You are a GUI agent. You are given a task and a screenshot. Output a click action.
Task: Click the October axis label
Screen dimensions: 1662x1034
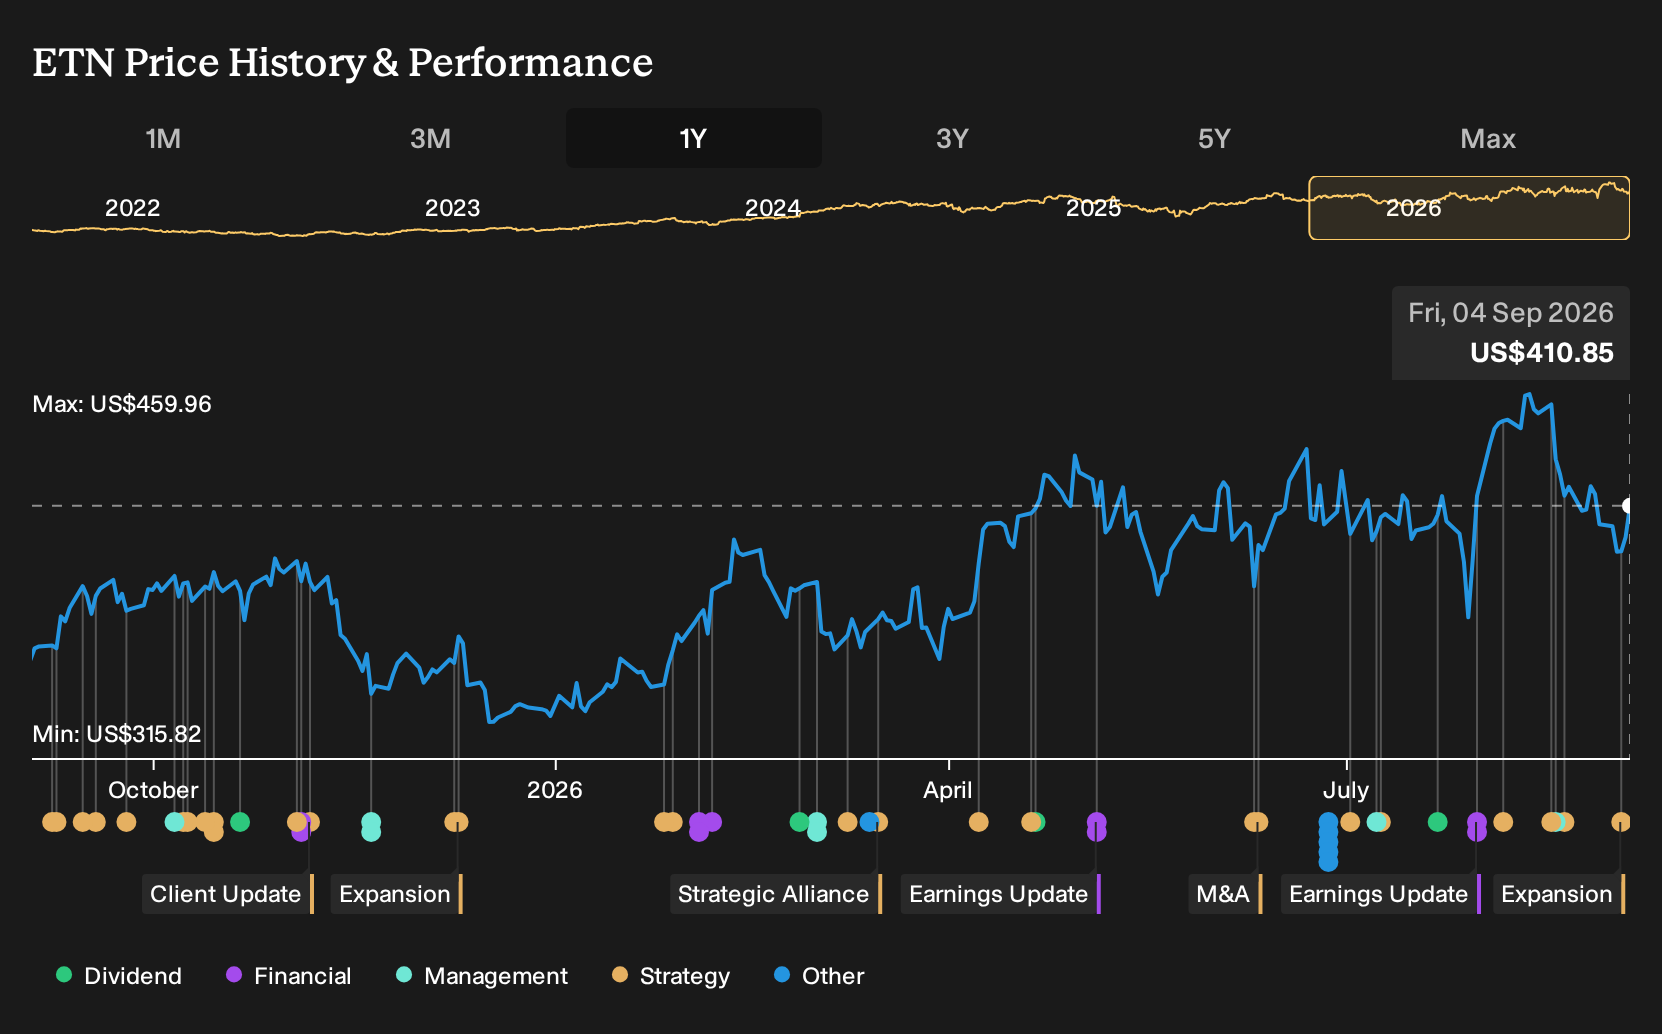(153, 790)
